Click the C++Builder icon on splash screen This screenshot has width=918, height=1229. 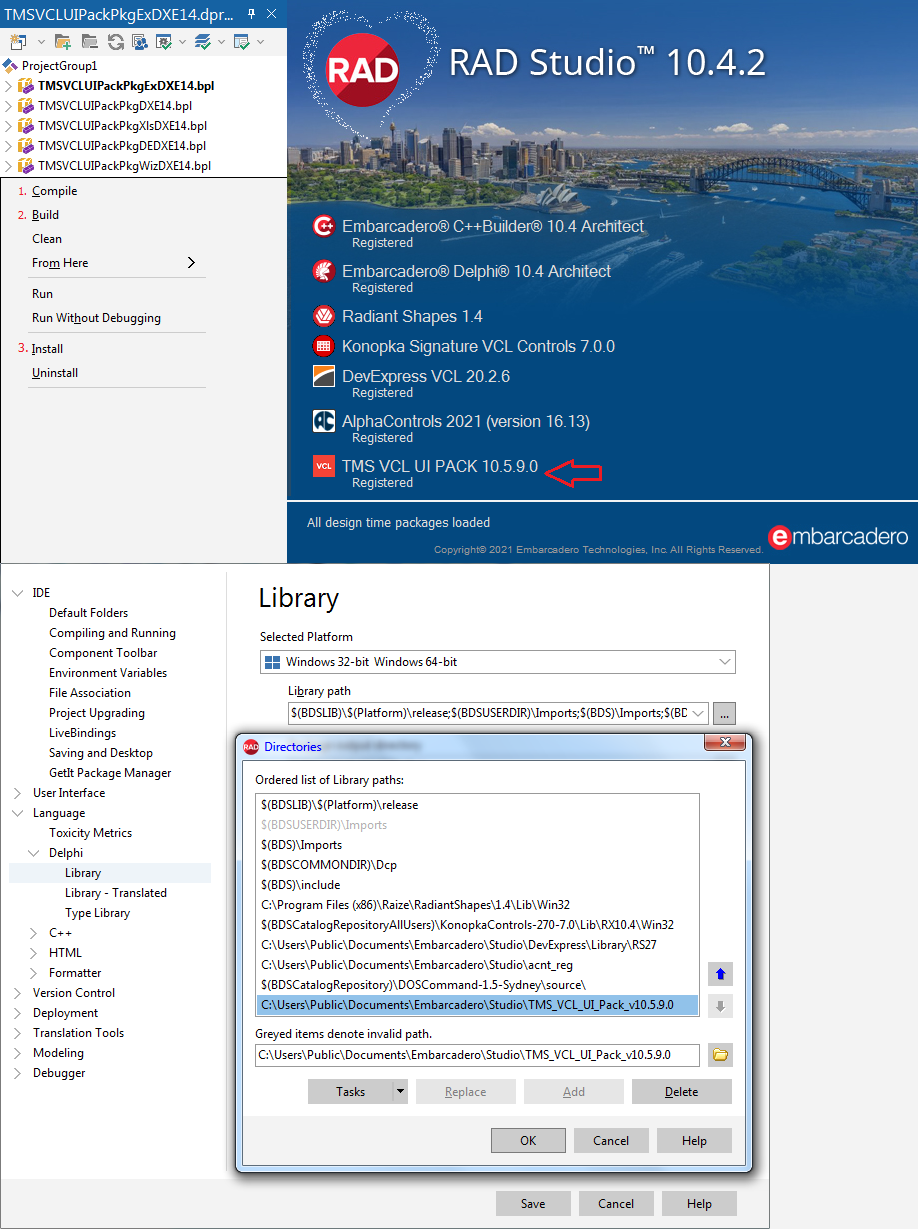tap(324, 226)
